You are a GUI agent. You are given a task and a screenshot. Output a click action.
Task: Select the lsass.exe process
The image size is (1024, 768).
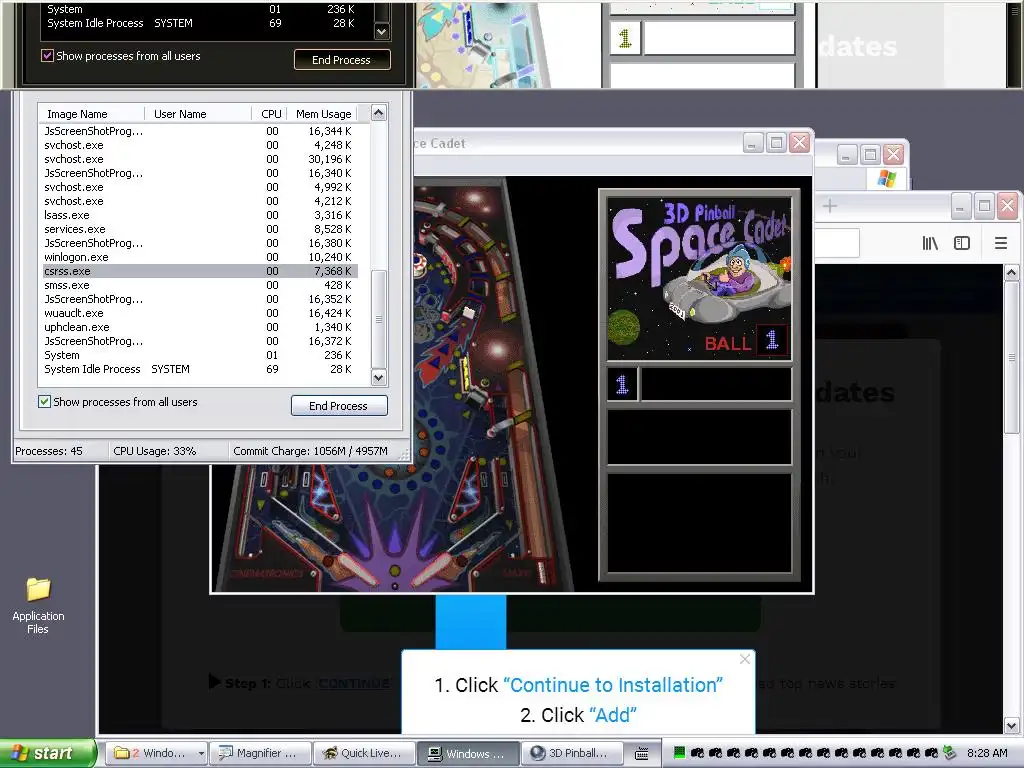point(200,216)
